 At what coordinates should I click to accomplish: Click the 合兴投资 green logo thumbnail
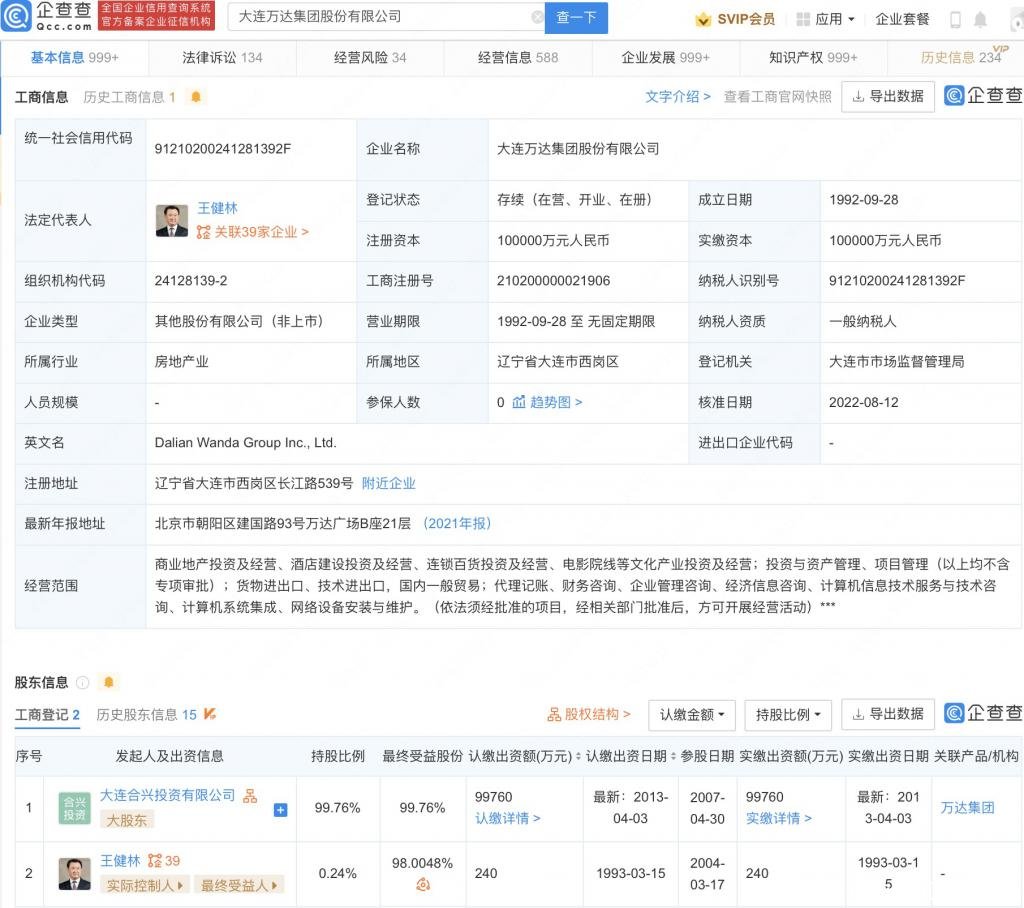pos(74,808)
